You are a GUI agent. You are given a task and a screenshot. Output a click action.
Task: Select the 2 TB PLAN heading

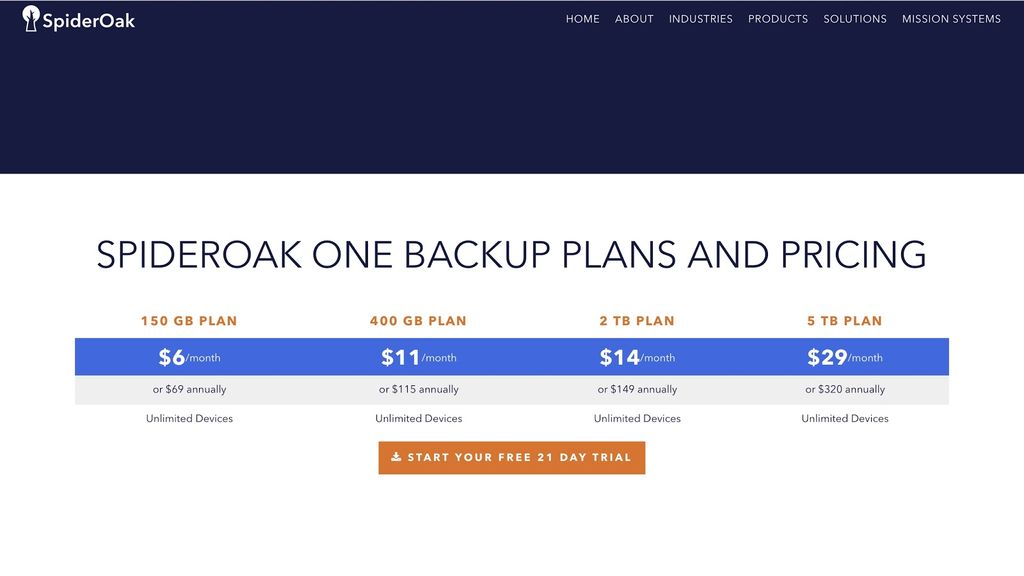pos(637,320)
